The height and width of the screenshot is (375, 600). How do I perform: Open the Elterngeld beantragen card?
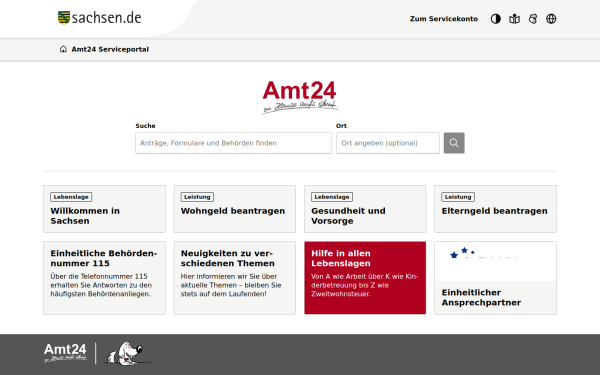coord(495,209)
